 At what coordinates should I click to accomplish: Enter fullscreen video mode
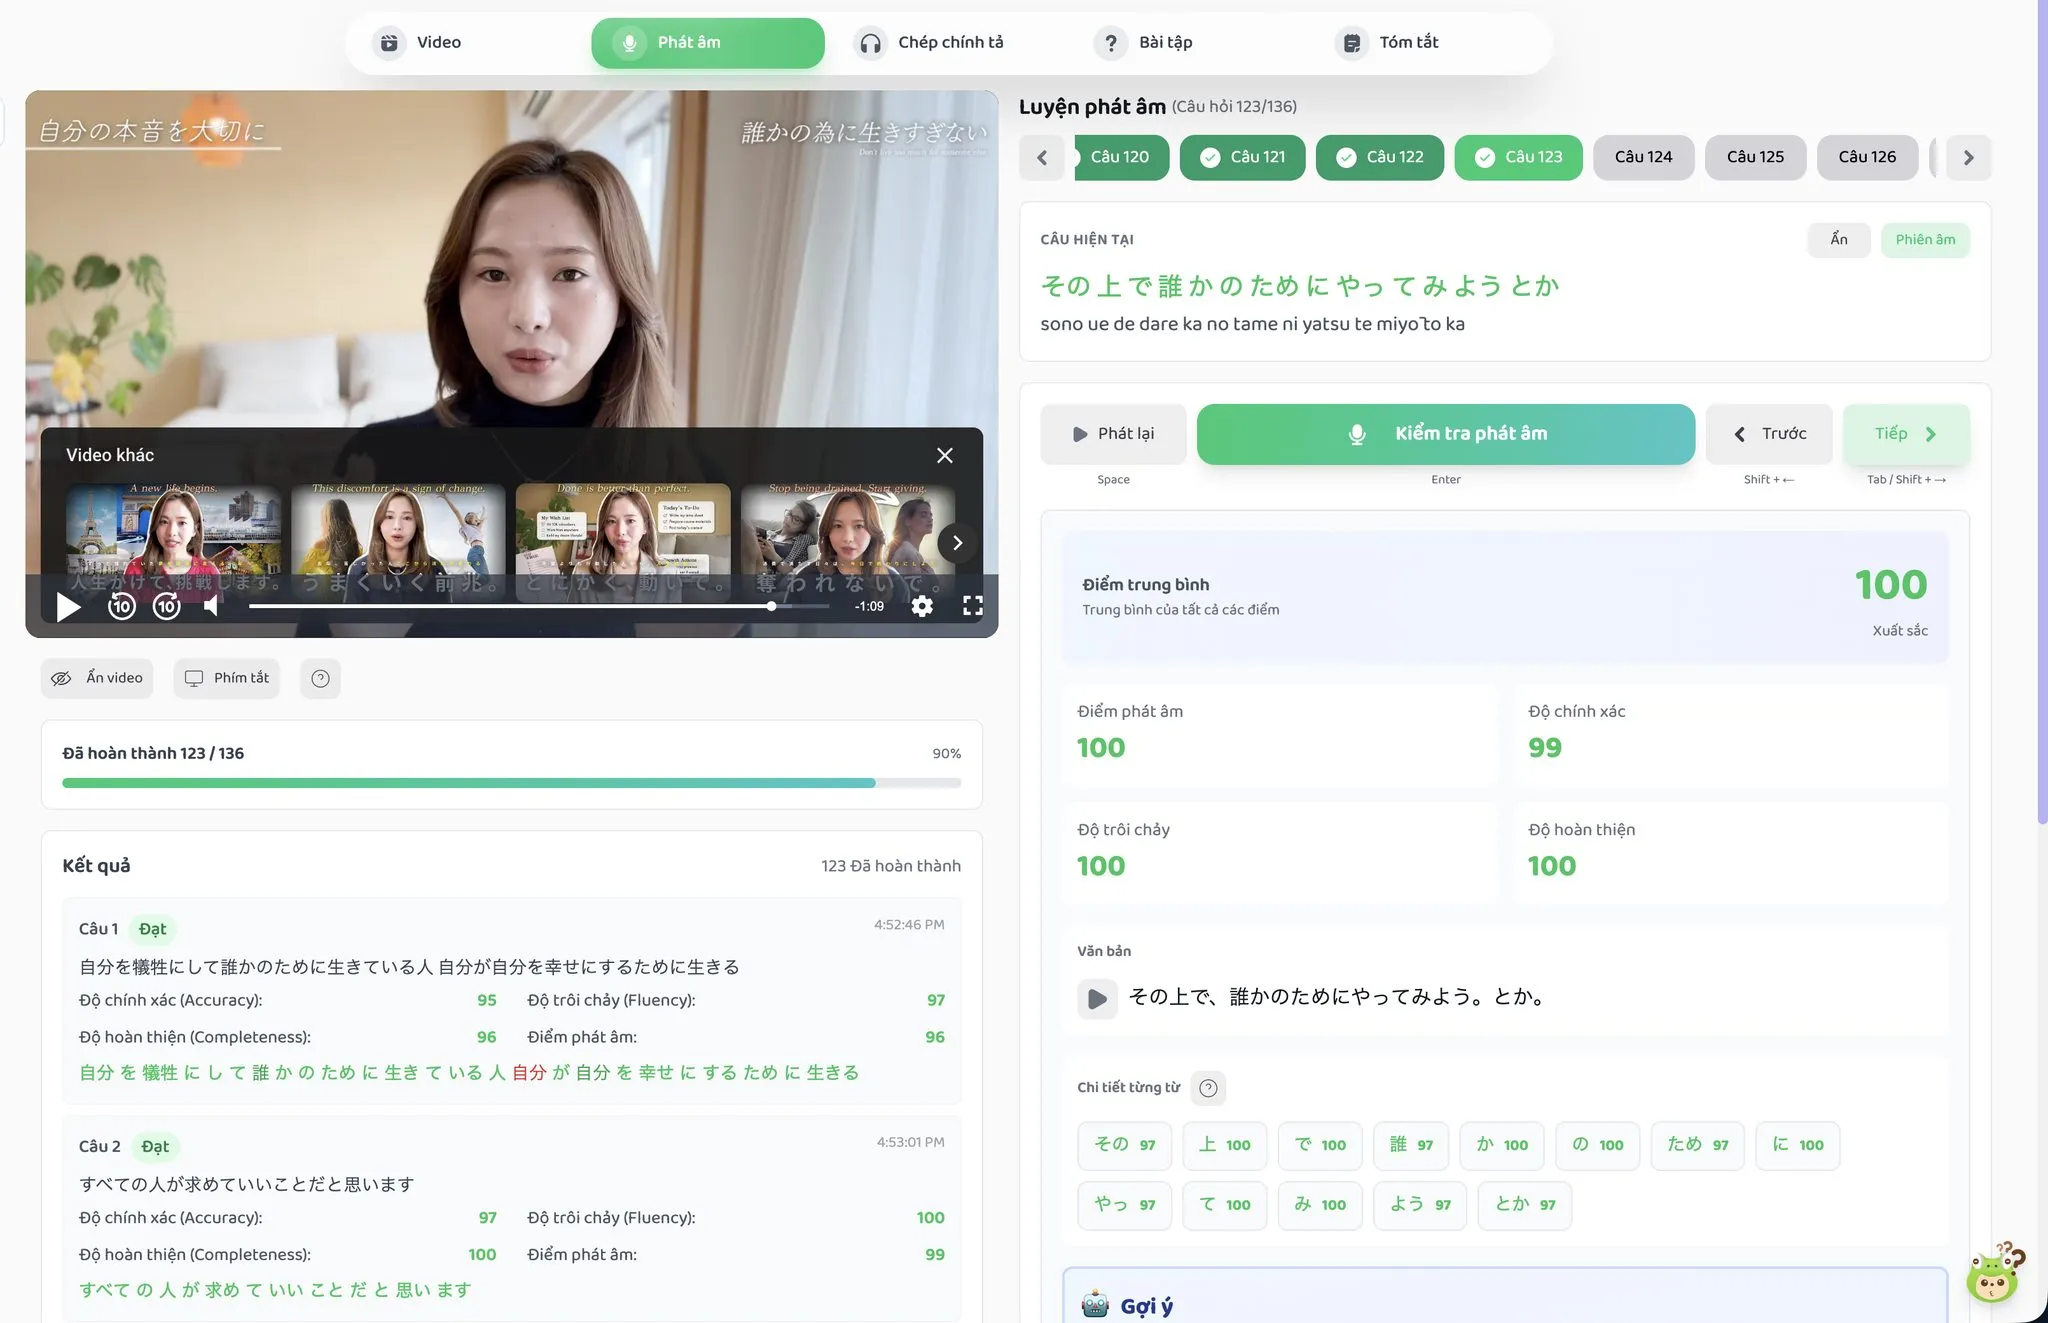coord(972,606)
